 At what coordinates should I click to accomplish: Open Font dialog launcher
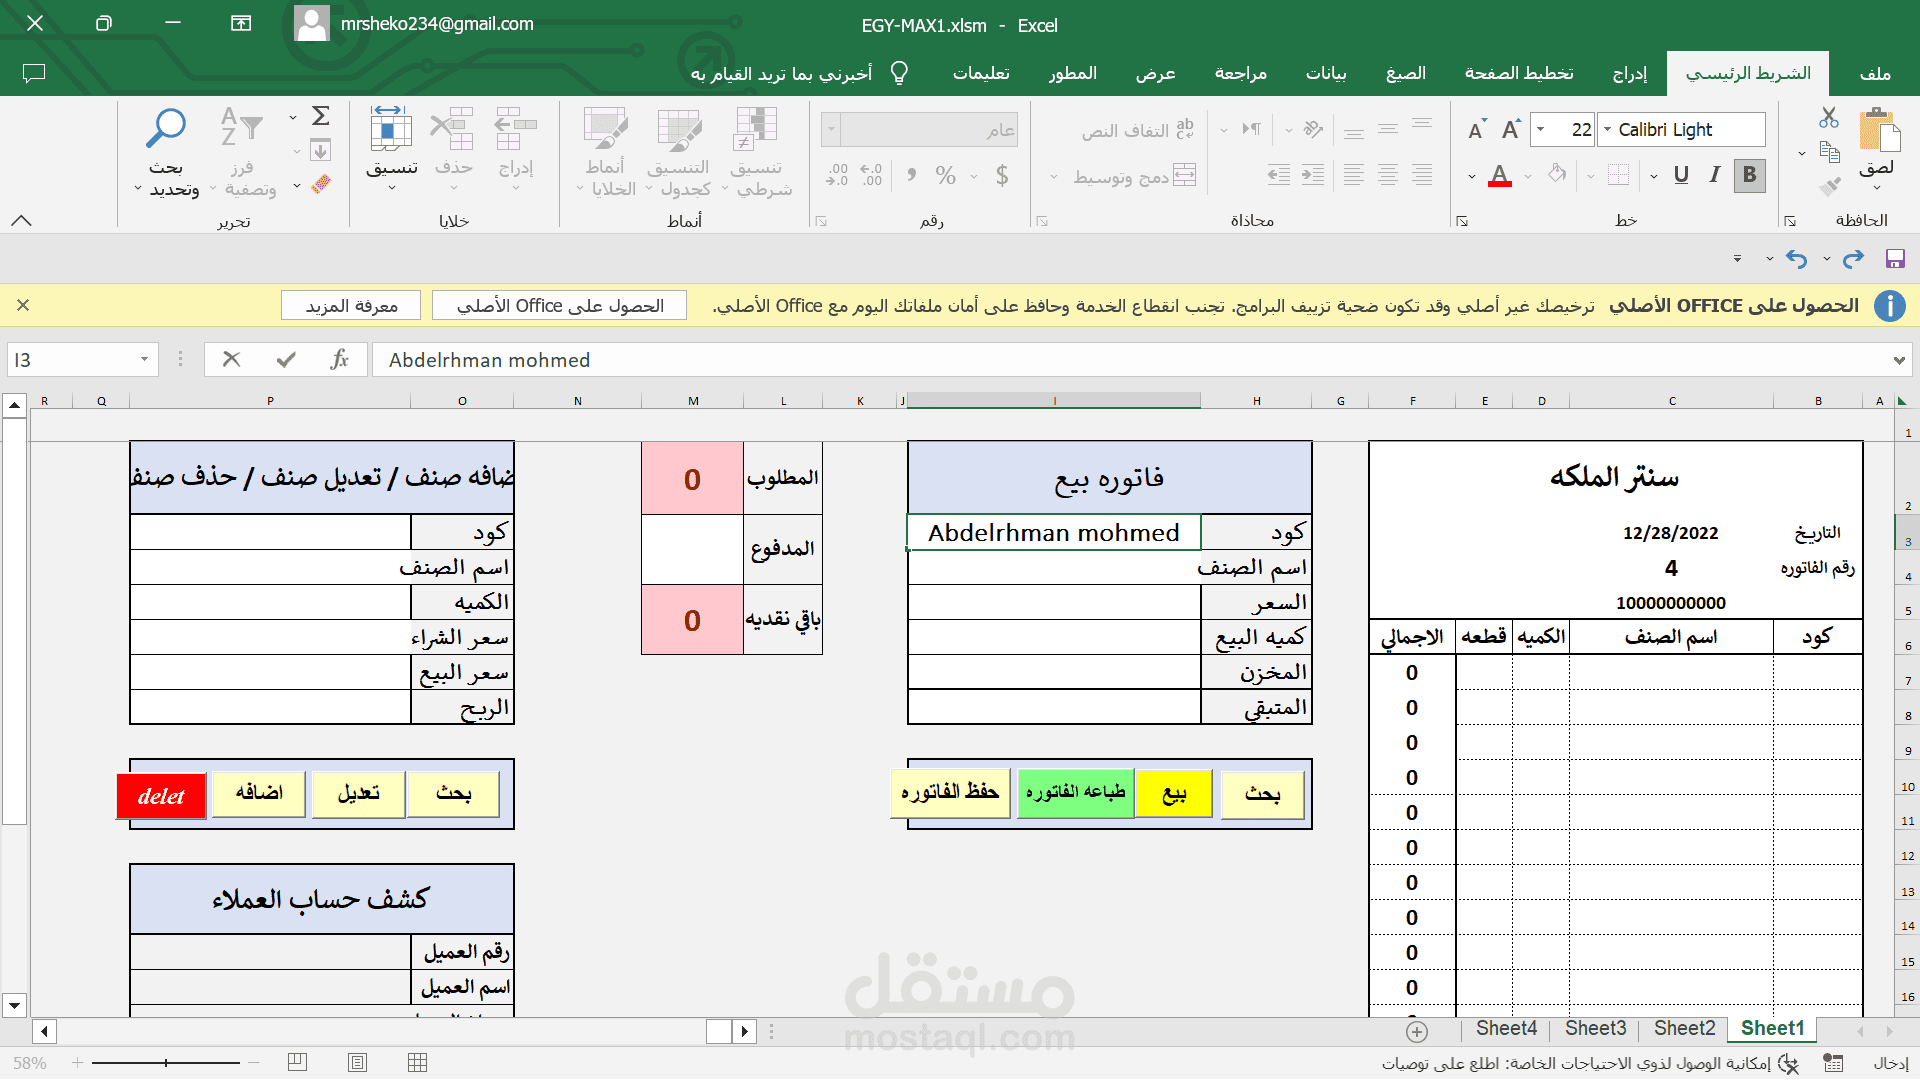[1462, 221]
